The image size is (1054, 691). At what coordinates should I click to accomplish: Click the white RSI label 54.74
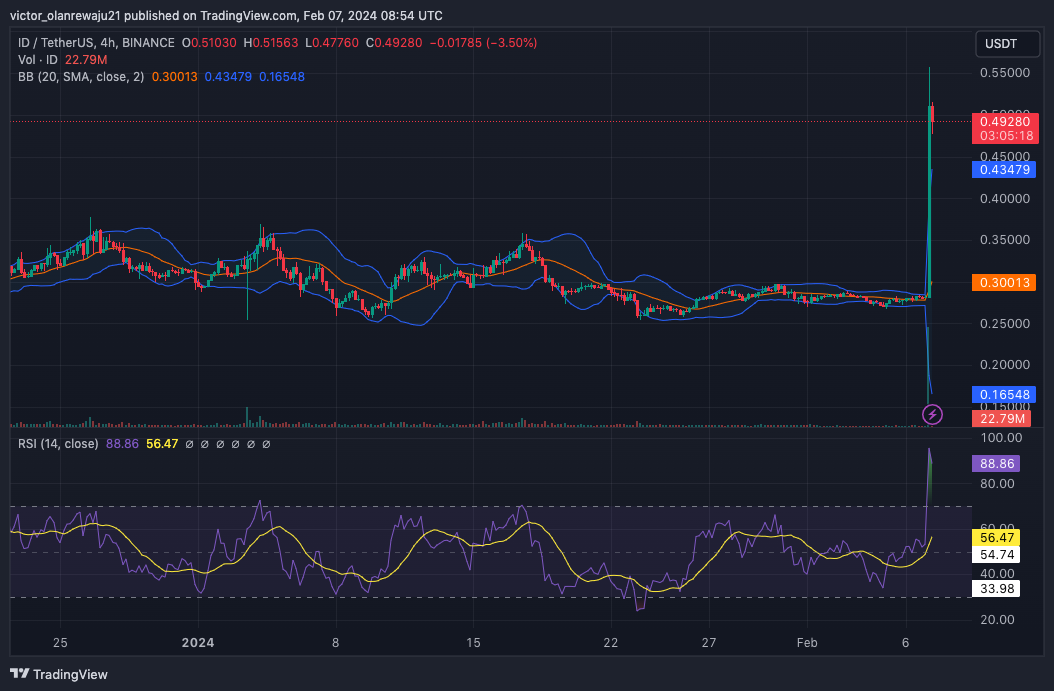pyautogui.click(x=996, y=555)
